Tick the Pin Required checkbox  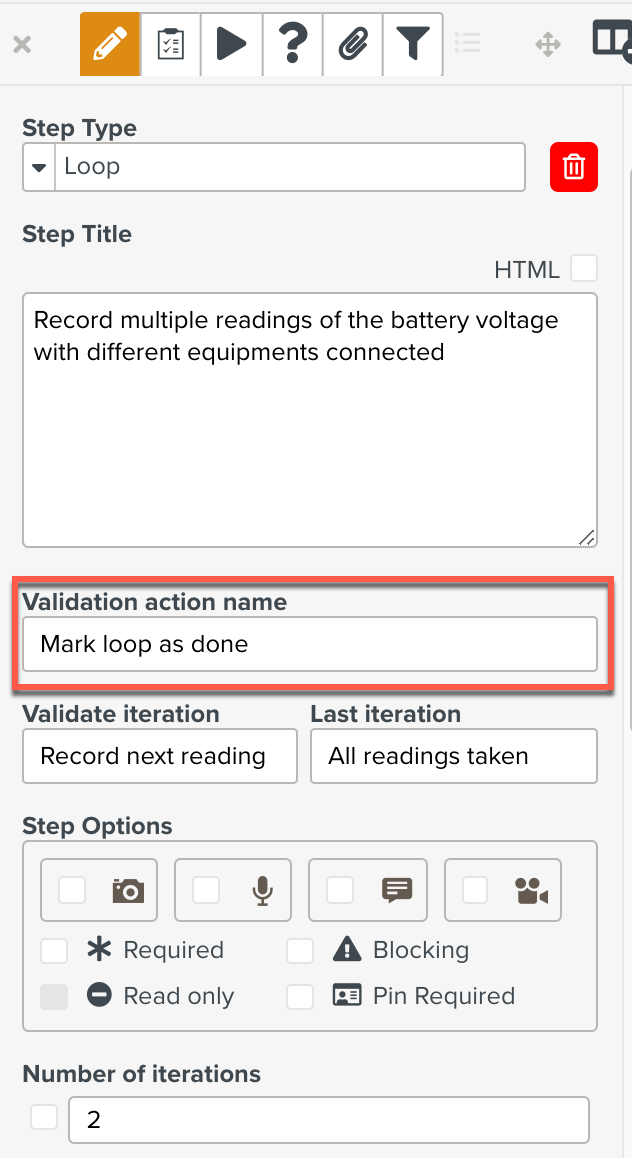pyautogui.click(x=300, y=996)
